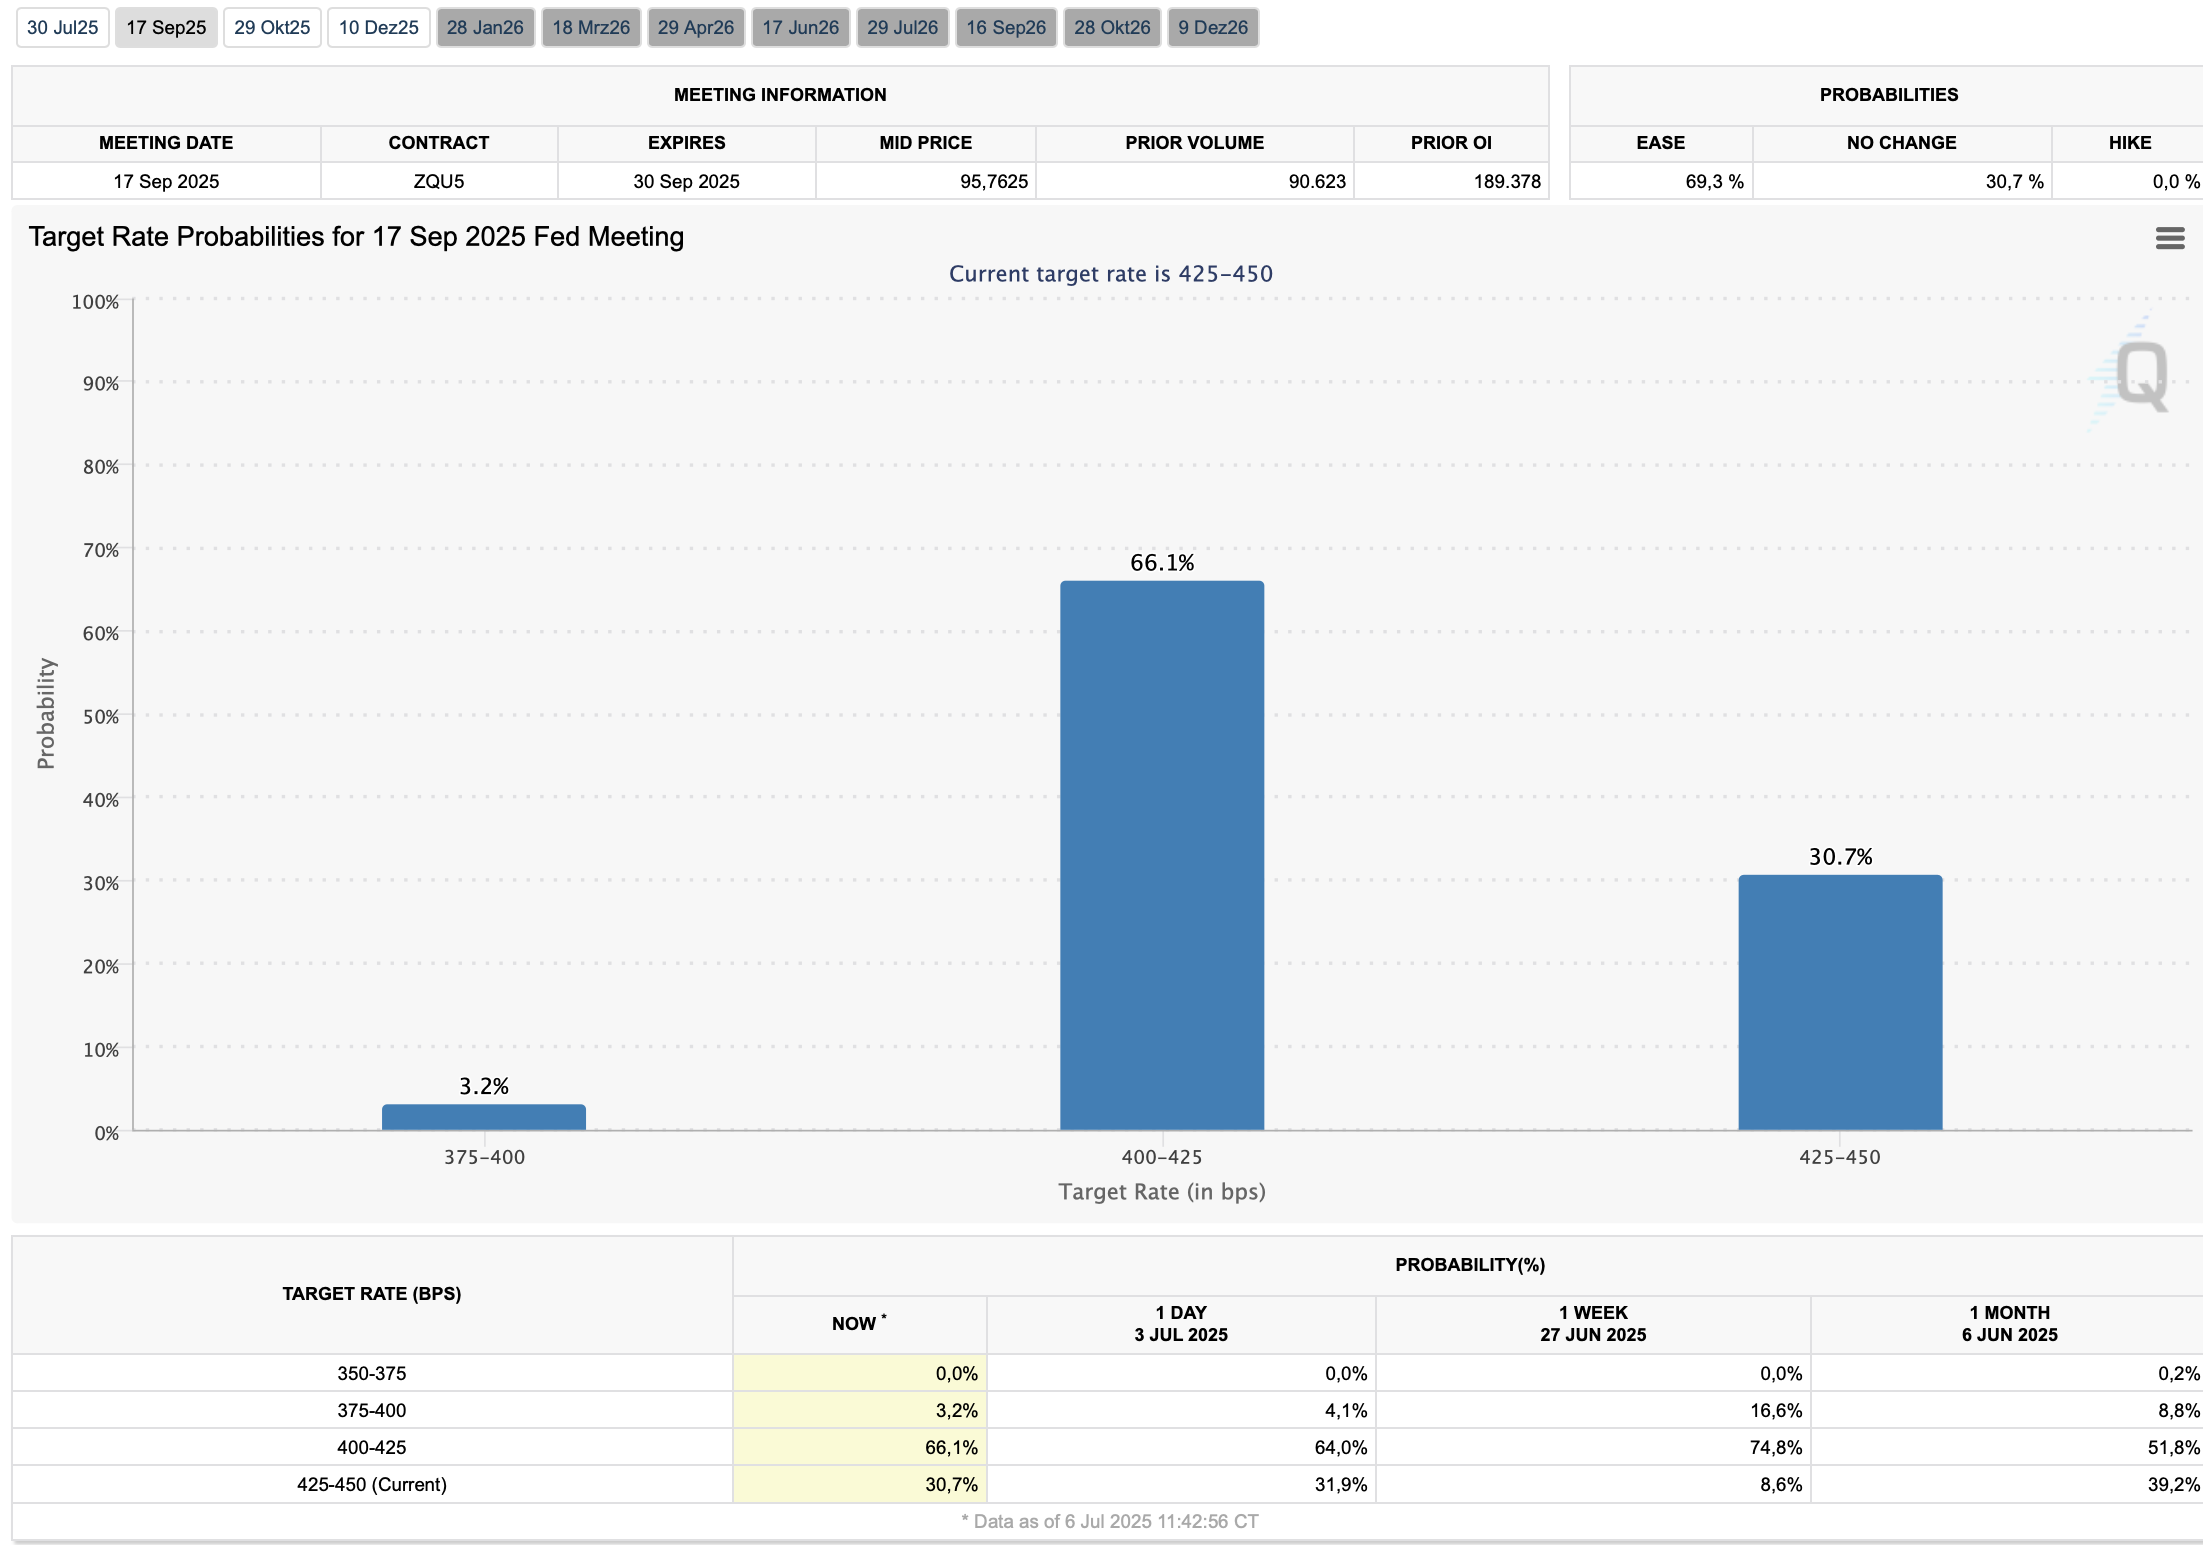The height and width of the screenshot is (1545, 2203).
Task: Select the 28 Jan26 meeting tab
Action: pyautogui.click(x=485, y=28)
